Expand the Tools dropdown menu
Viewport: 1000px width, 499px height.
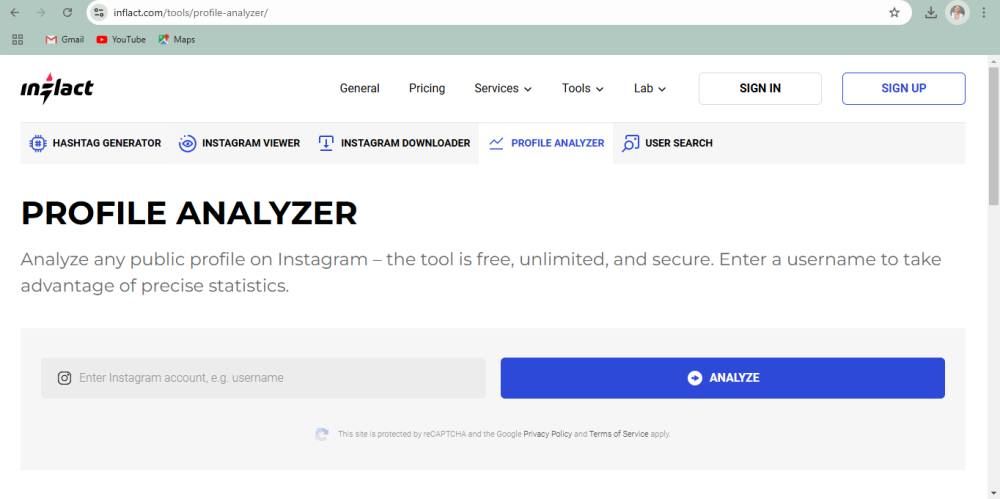(582, 89)
